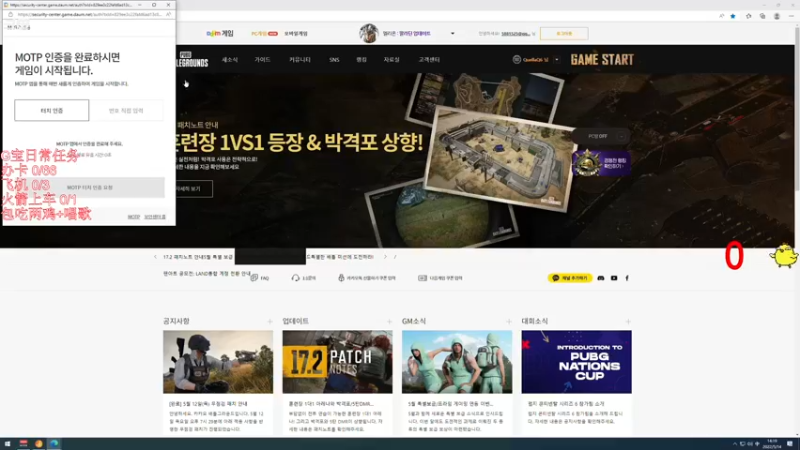Open the 새소식 navigation menu
Screen dimensions: 800x450
pos(230,60)
